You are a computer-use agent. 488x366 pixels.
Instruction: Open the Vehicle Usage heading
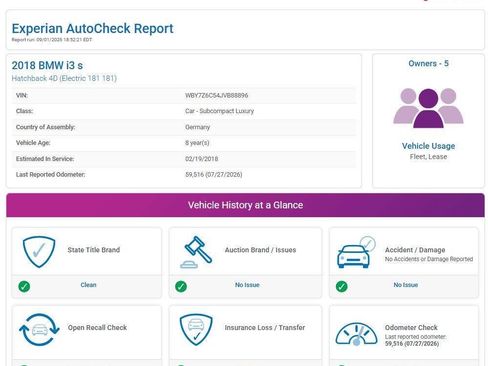click(428, 146)
